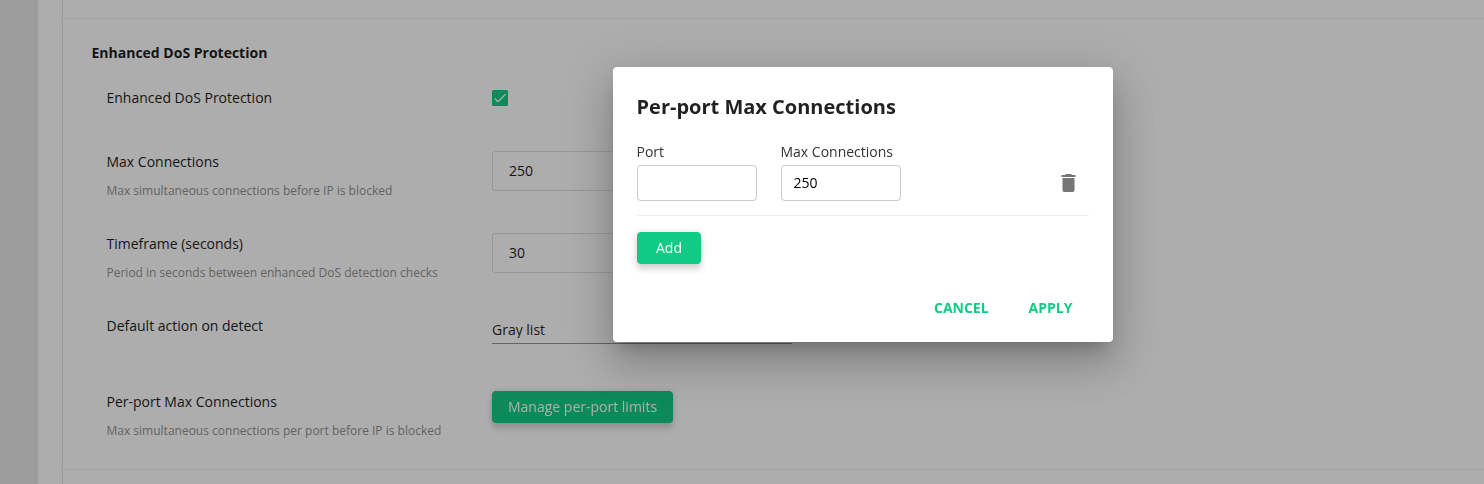Uncheck the Enhanced DoS Protection checkbox

500,98
